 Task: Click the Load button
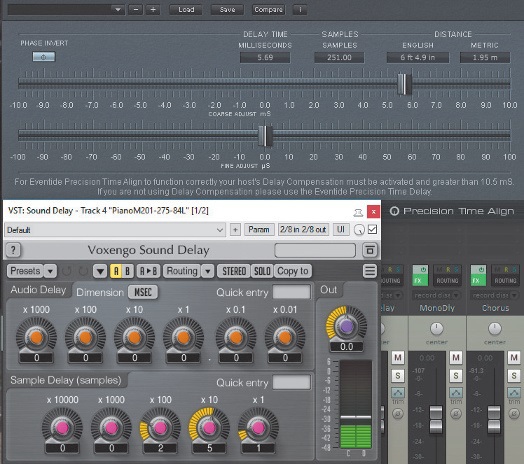(186, 9)
